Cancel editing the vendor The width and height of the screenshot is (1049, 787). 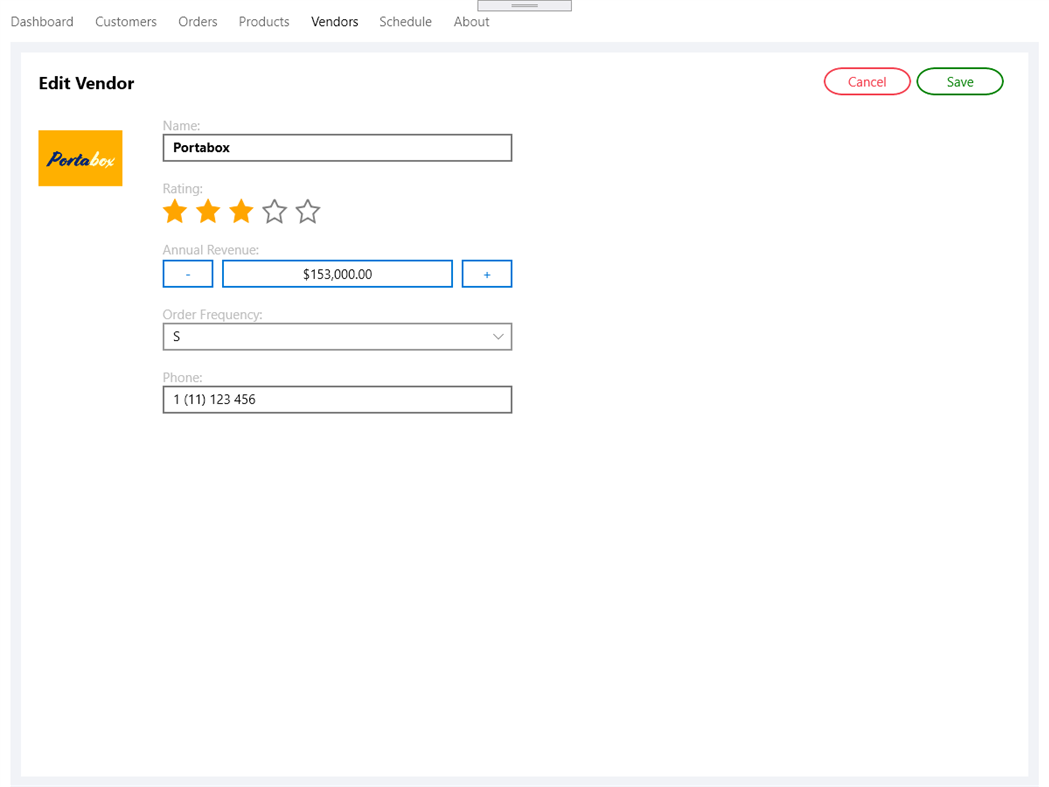pos(866,81)
